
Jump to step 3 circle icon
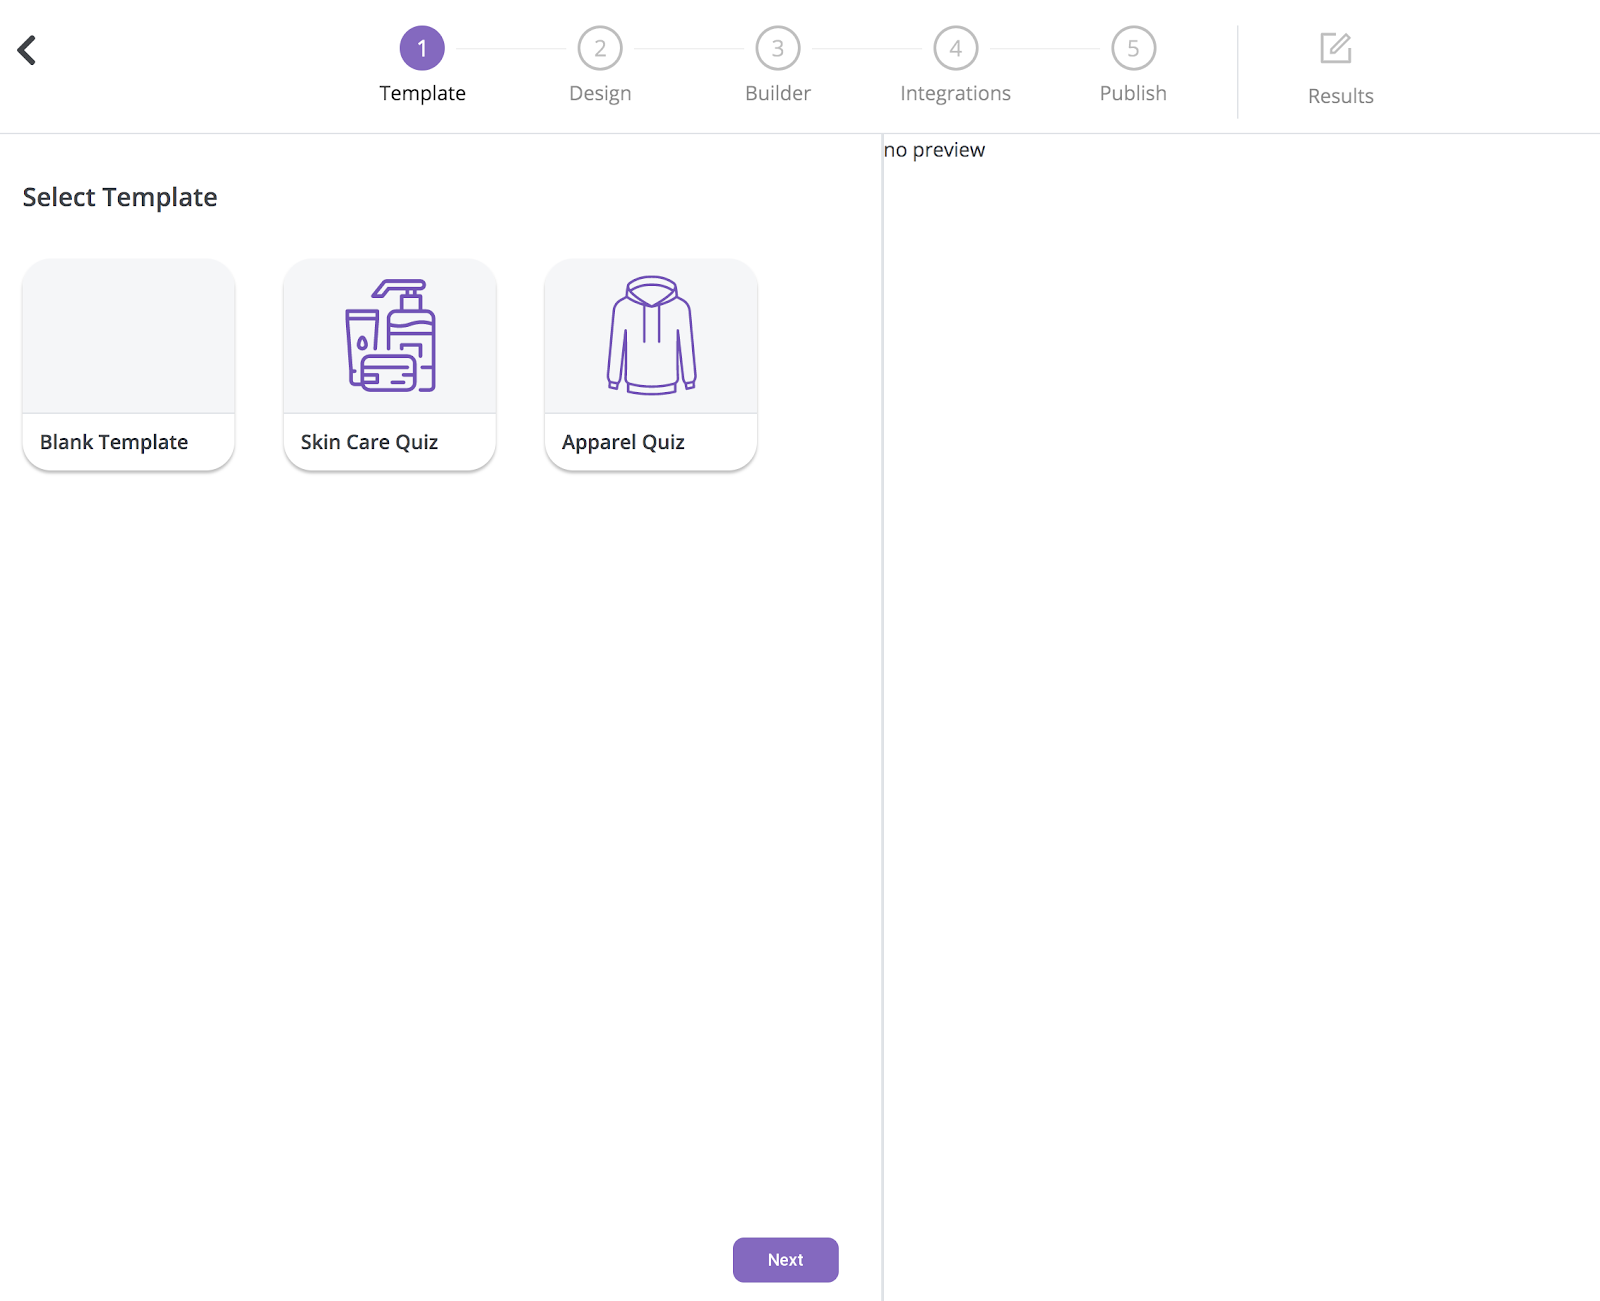778,48
